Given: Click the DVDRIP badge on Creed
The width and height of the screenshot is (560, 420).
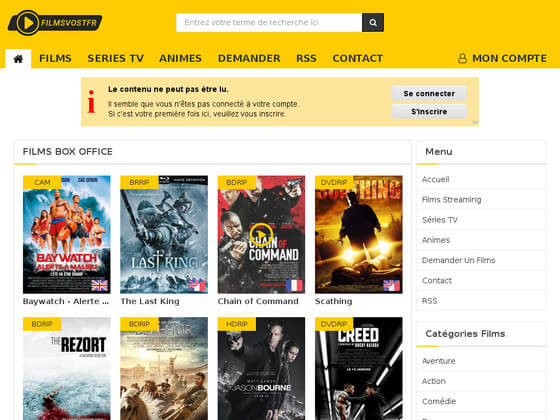Looking at the screenshot, I should pos(334,324).
